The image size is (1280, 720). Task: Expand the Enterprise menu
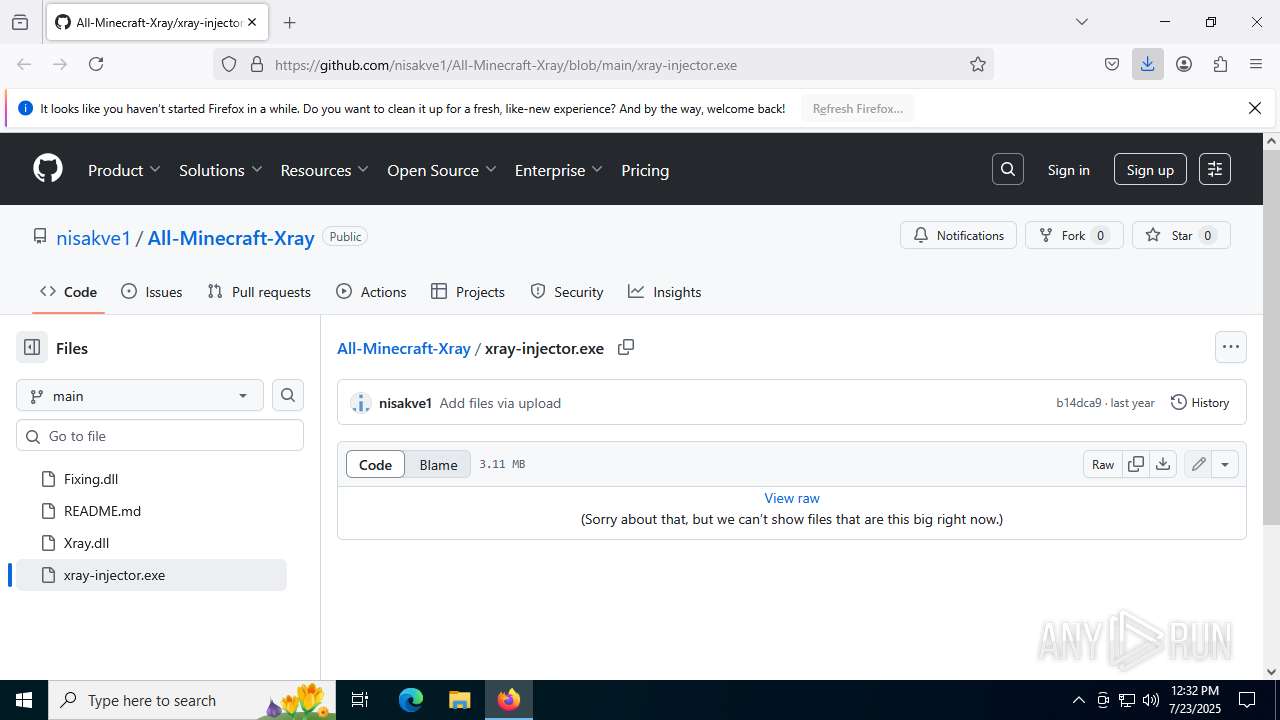point(558,170)
